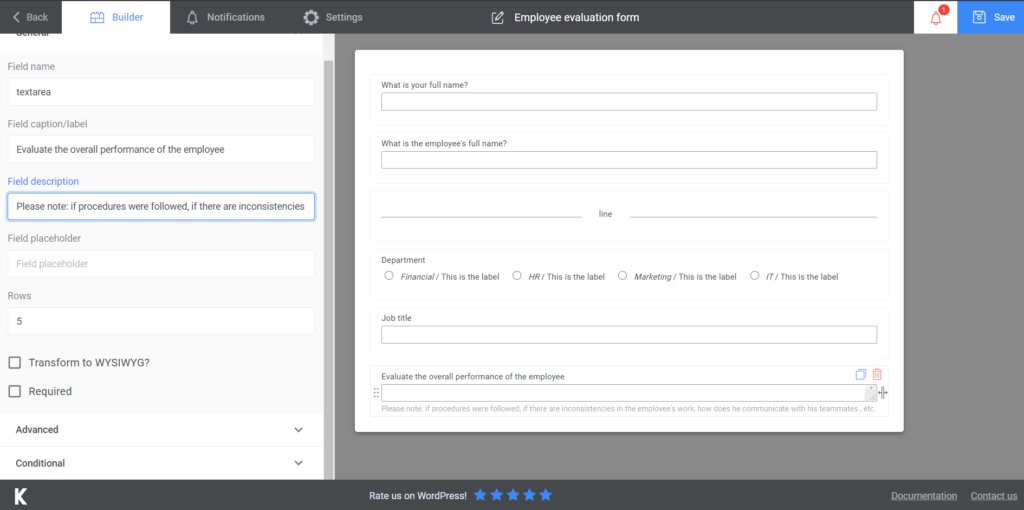This screenshot has width=1024, height=510.
Task: Click the Employee evaluation form title
Action: click(577, 18)
